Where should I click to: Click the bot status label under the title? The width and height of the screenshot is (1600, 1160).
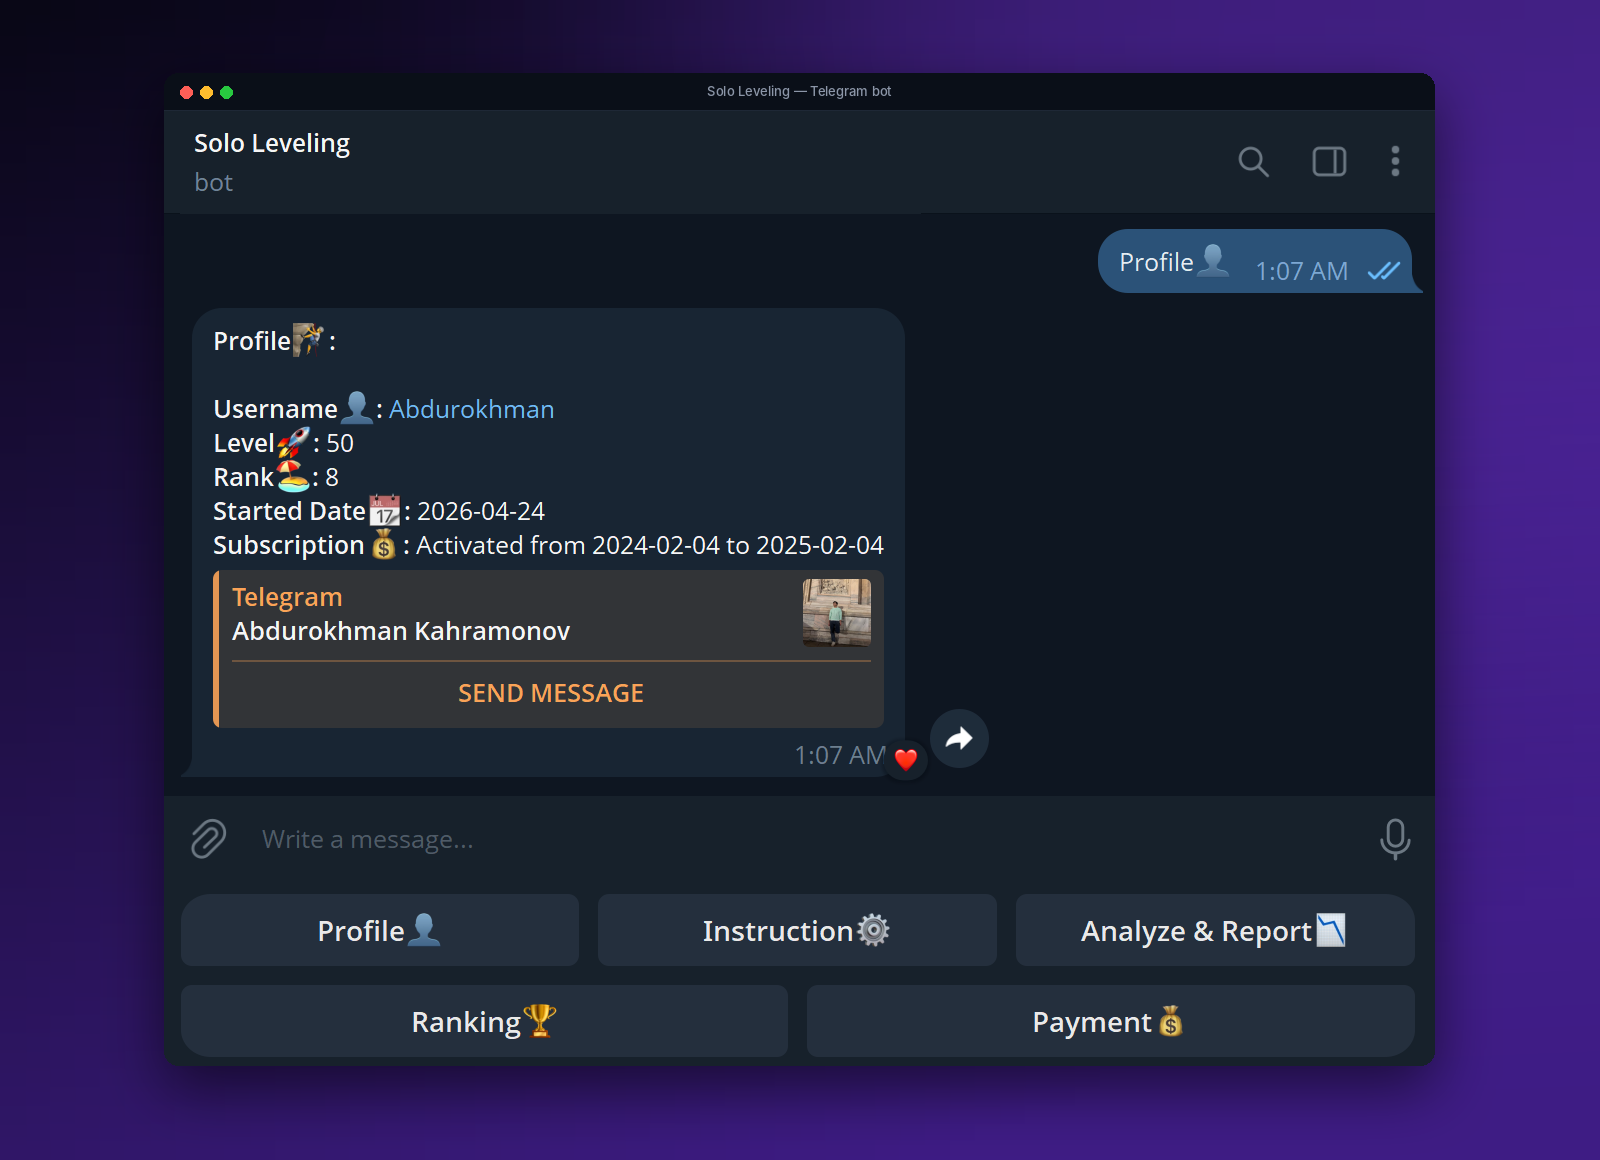213,182
